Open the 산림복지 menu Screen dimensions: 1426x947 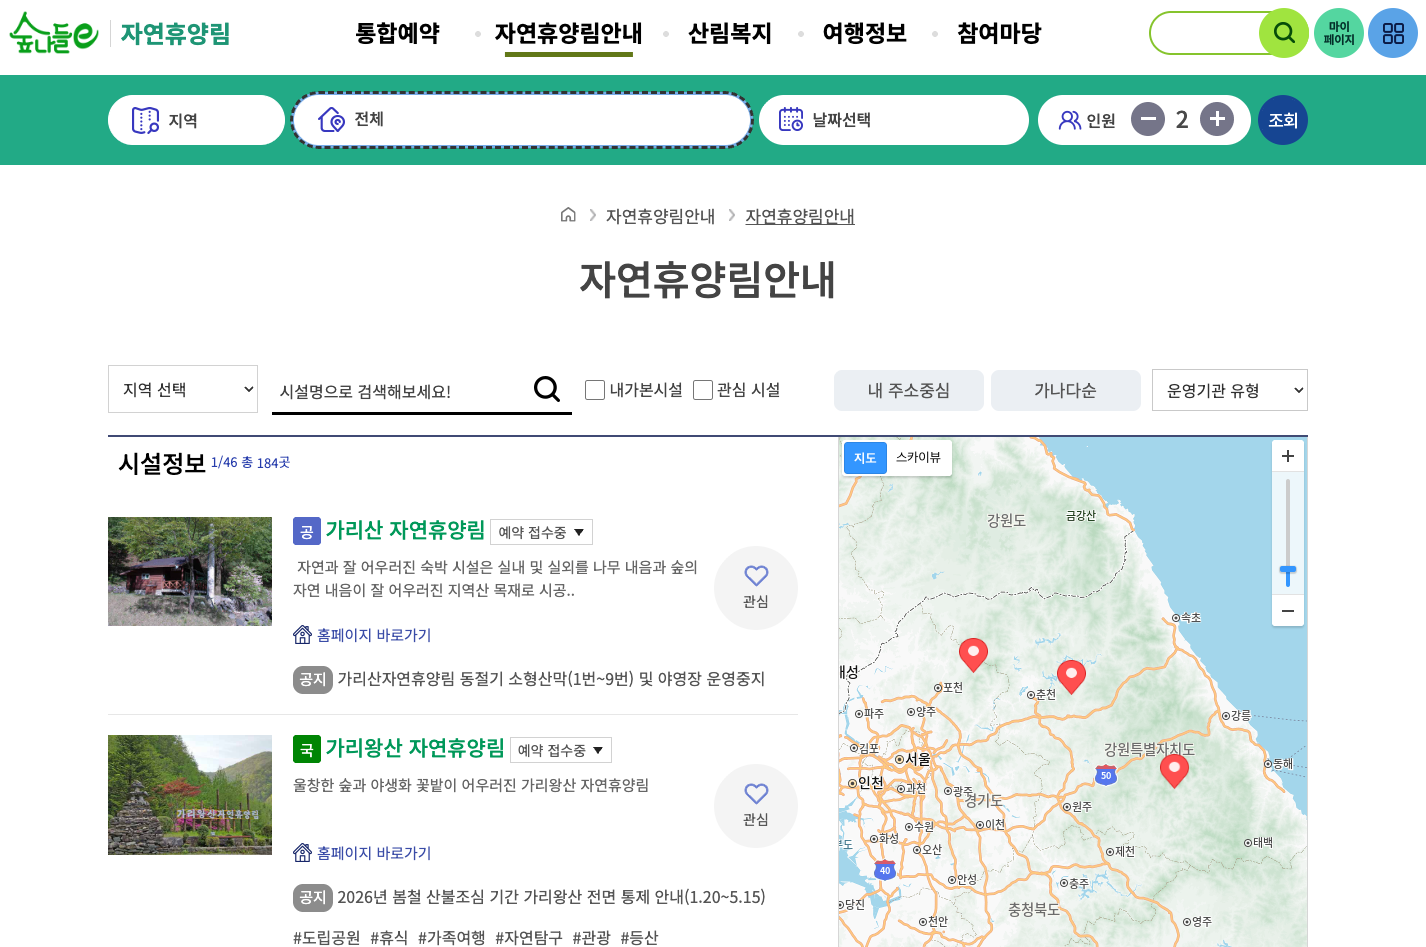tap(730, 33)
